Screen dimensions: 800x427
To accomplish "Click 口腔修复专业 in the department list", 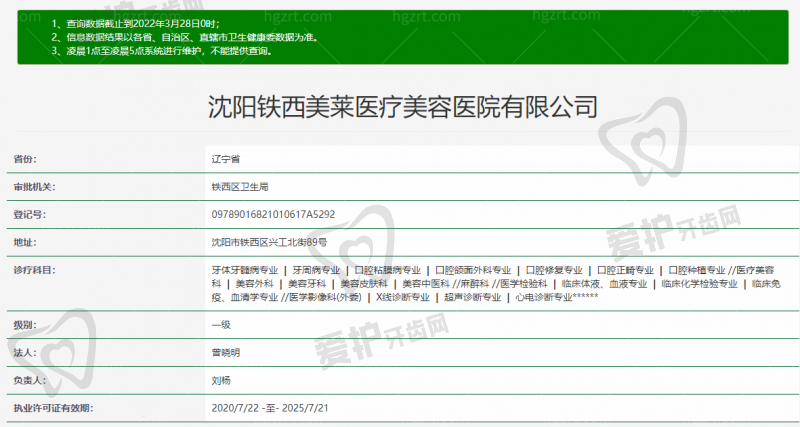I will (x=554, y=270).
